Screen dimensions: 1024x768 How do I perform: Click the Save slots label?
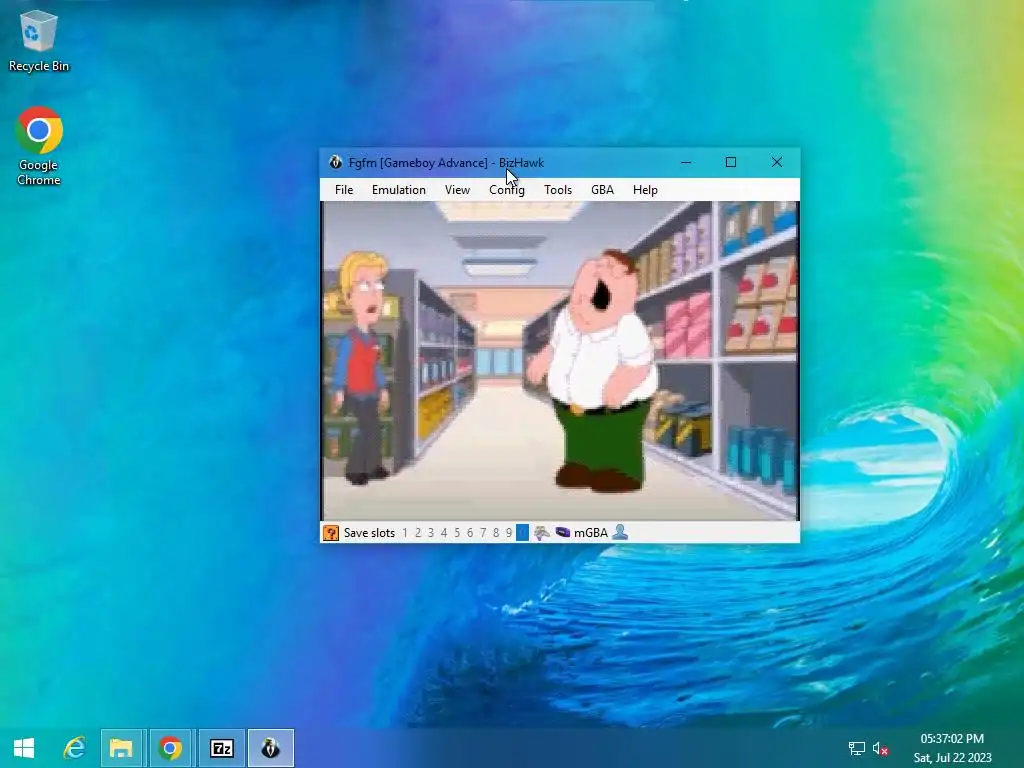coord(369,533)
